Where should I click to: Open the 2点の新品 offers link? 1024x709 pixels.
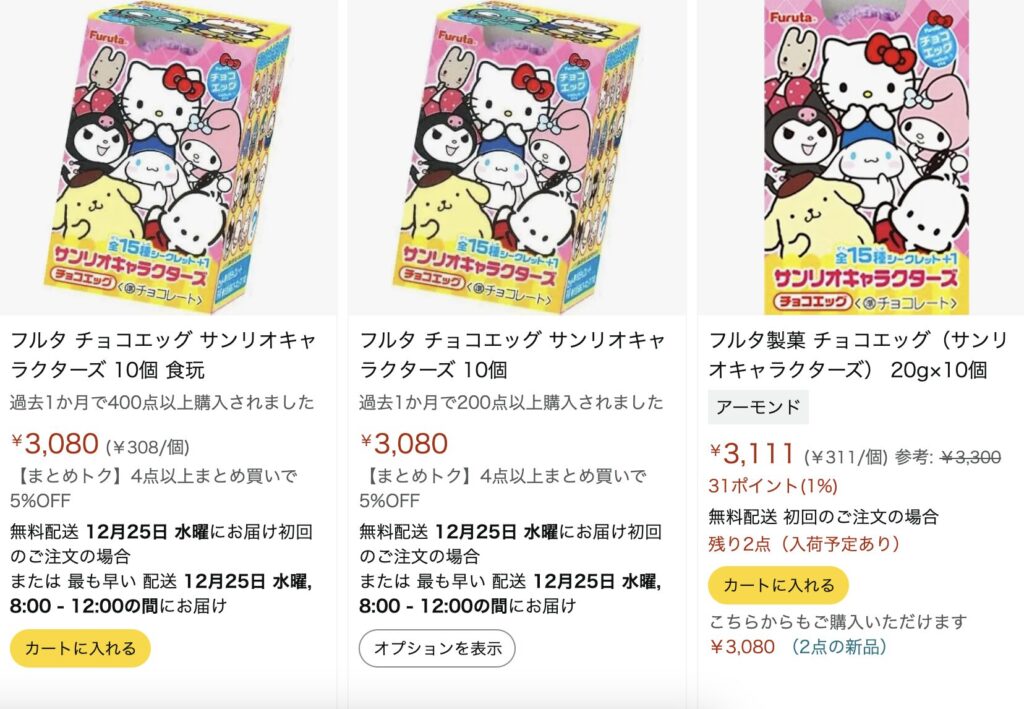(839, 647)
